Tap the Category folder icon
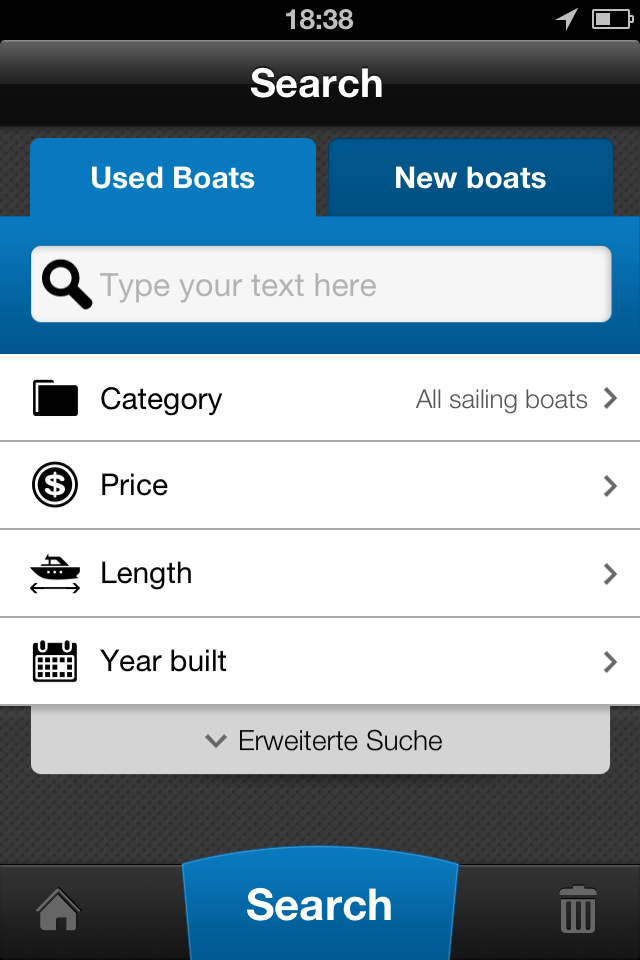The height and width of the screenshot is (960, 640). pyautogui.click(x=55, y=398)
